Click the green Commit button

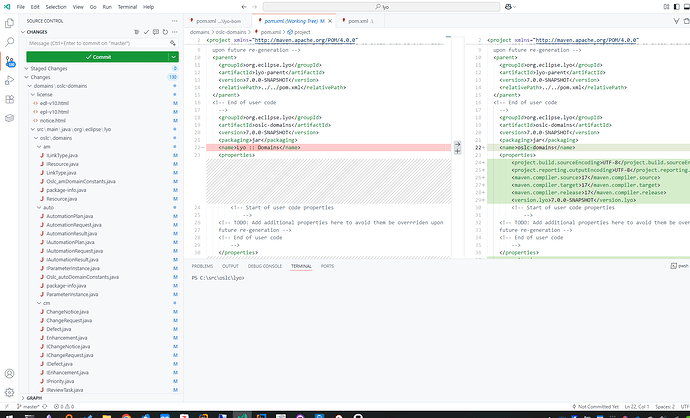click(x=98, y=57)
